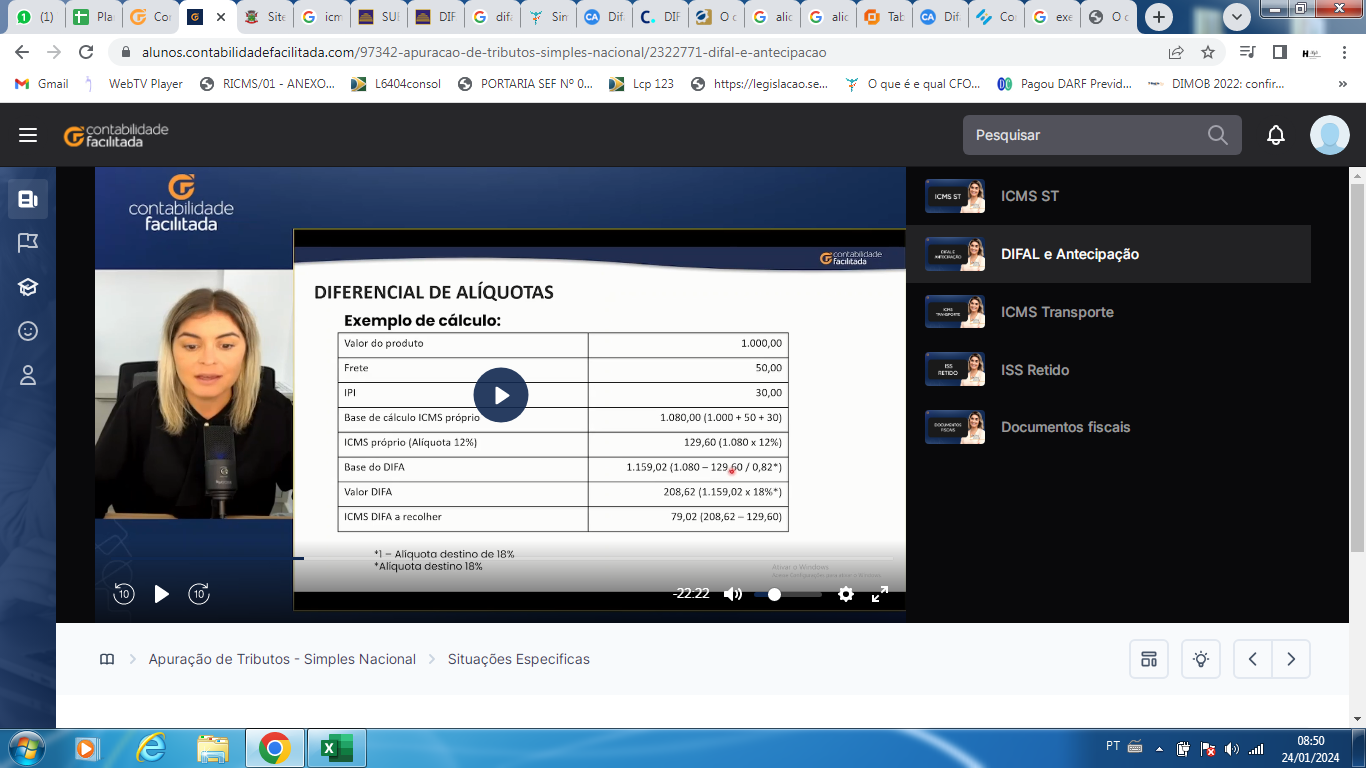Click the -22:22 remaining time display
Screen dimensions: 1366x768
691,594
